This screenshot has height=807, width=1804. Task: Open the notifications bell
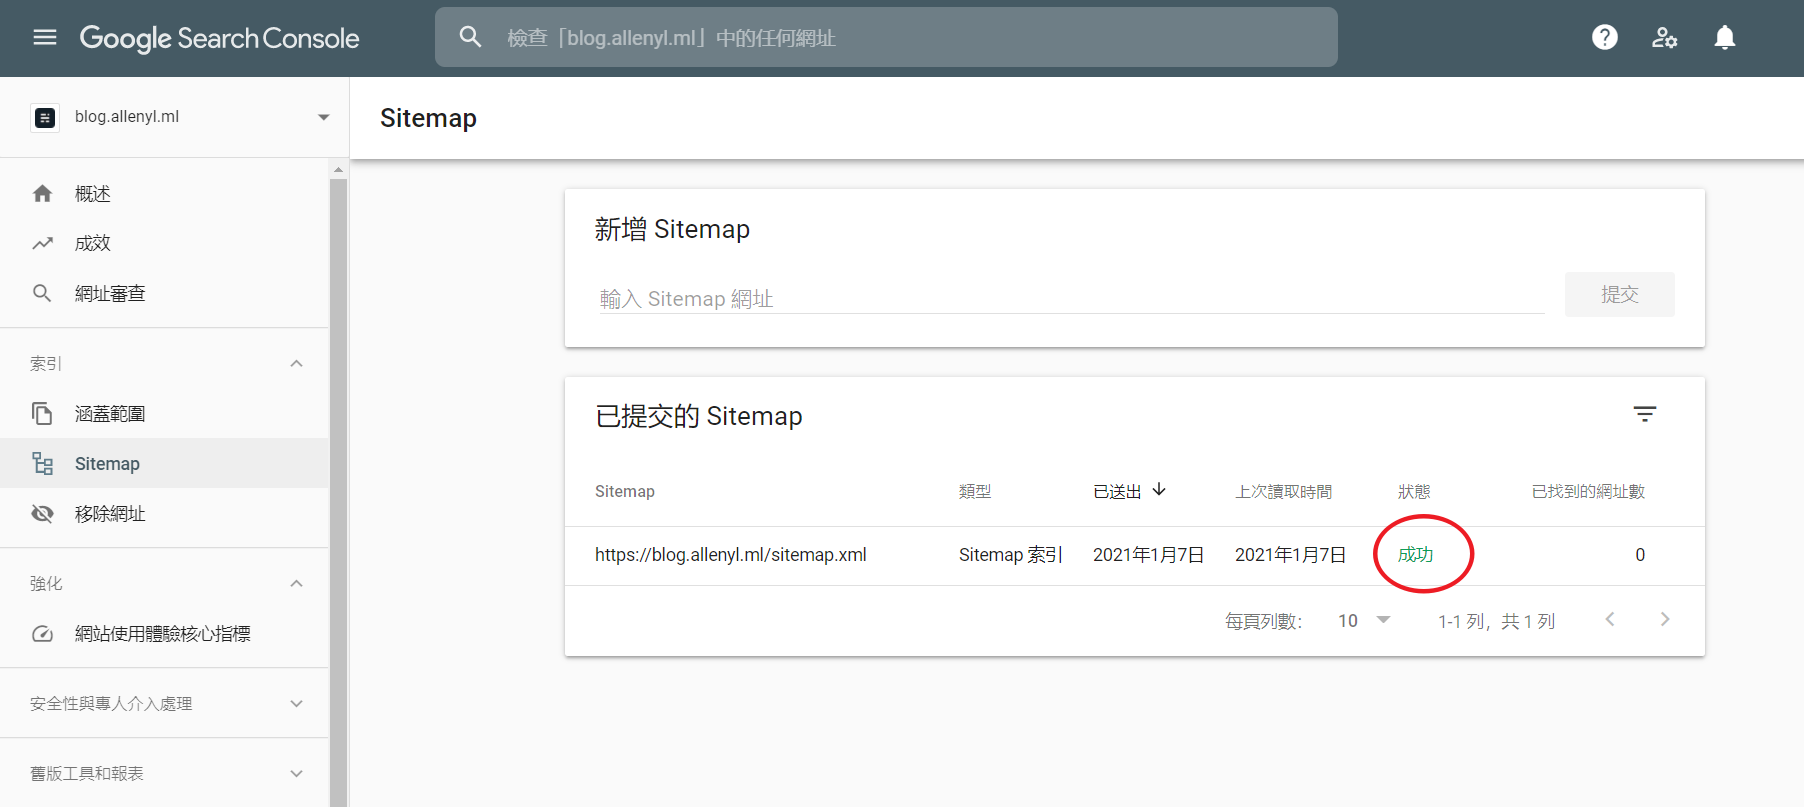pyautogui.click(x=1724, y=38)
